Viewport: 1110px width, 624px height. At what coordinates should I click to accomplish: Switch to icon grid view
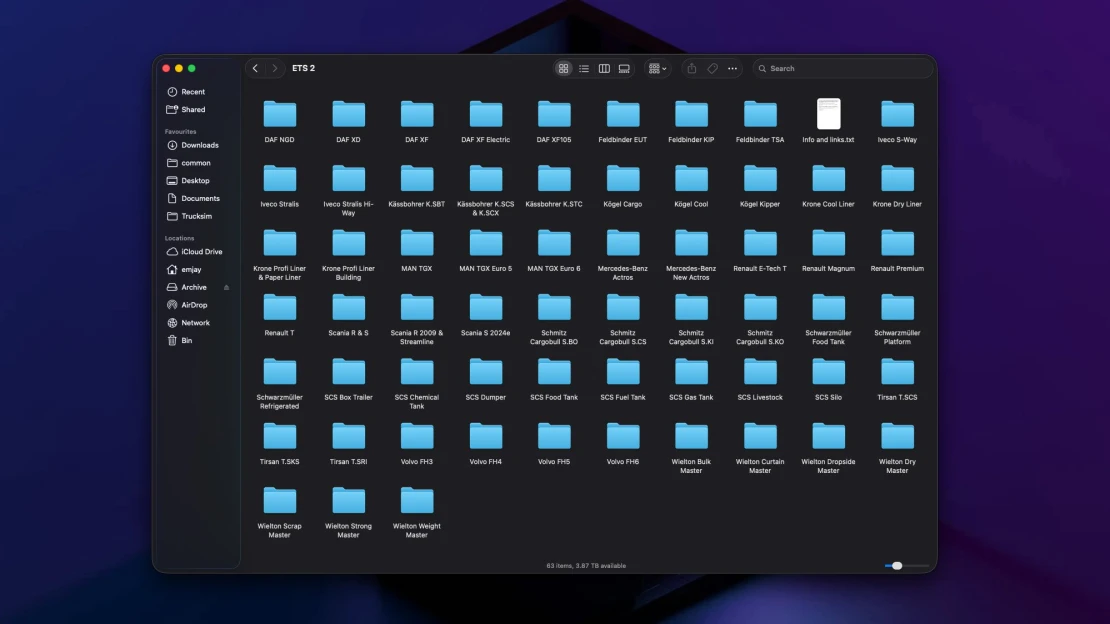point(563,69)
